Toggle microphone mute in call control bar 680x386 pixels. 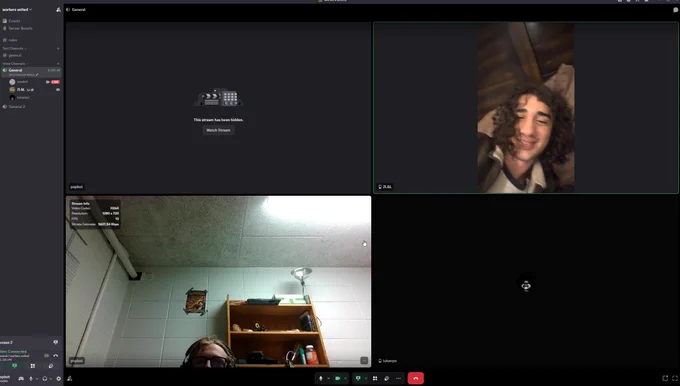(321, 378)
